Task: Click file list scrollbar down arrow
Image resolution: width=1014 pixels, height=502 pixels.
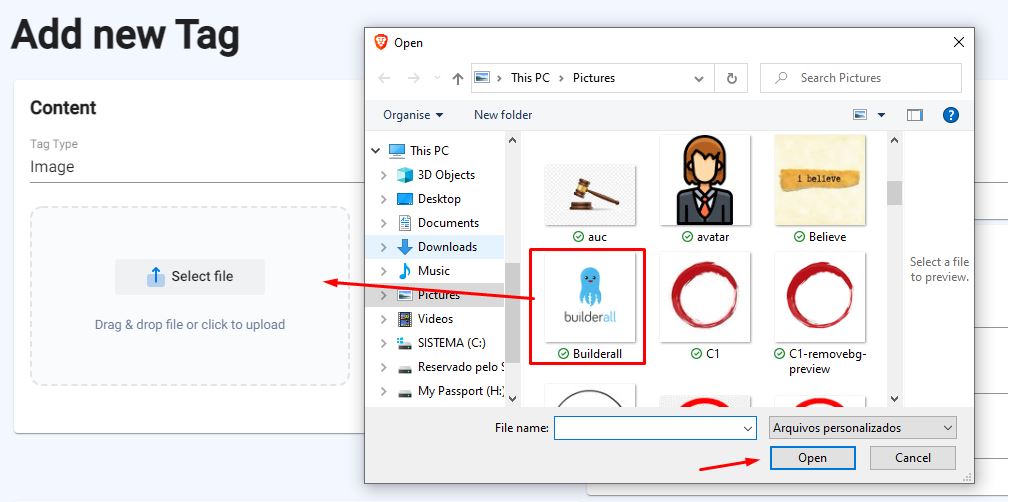Action: [x=894, y=398]
